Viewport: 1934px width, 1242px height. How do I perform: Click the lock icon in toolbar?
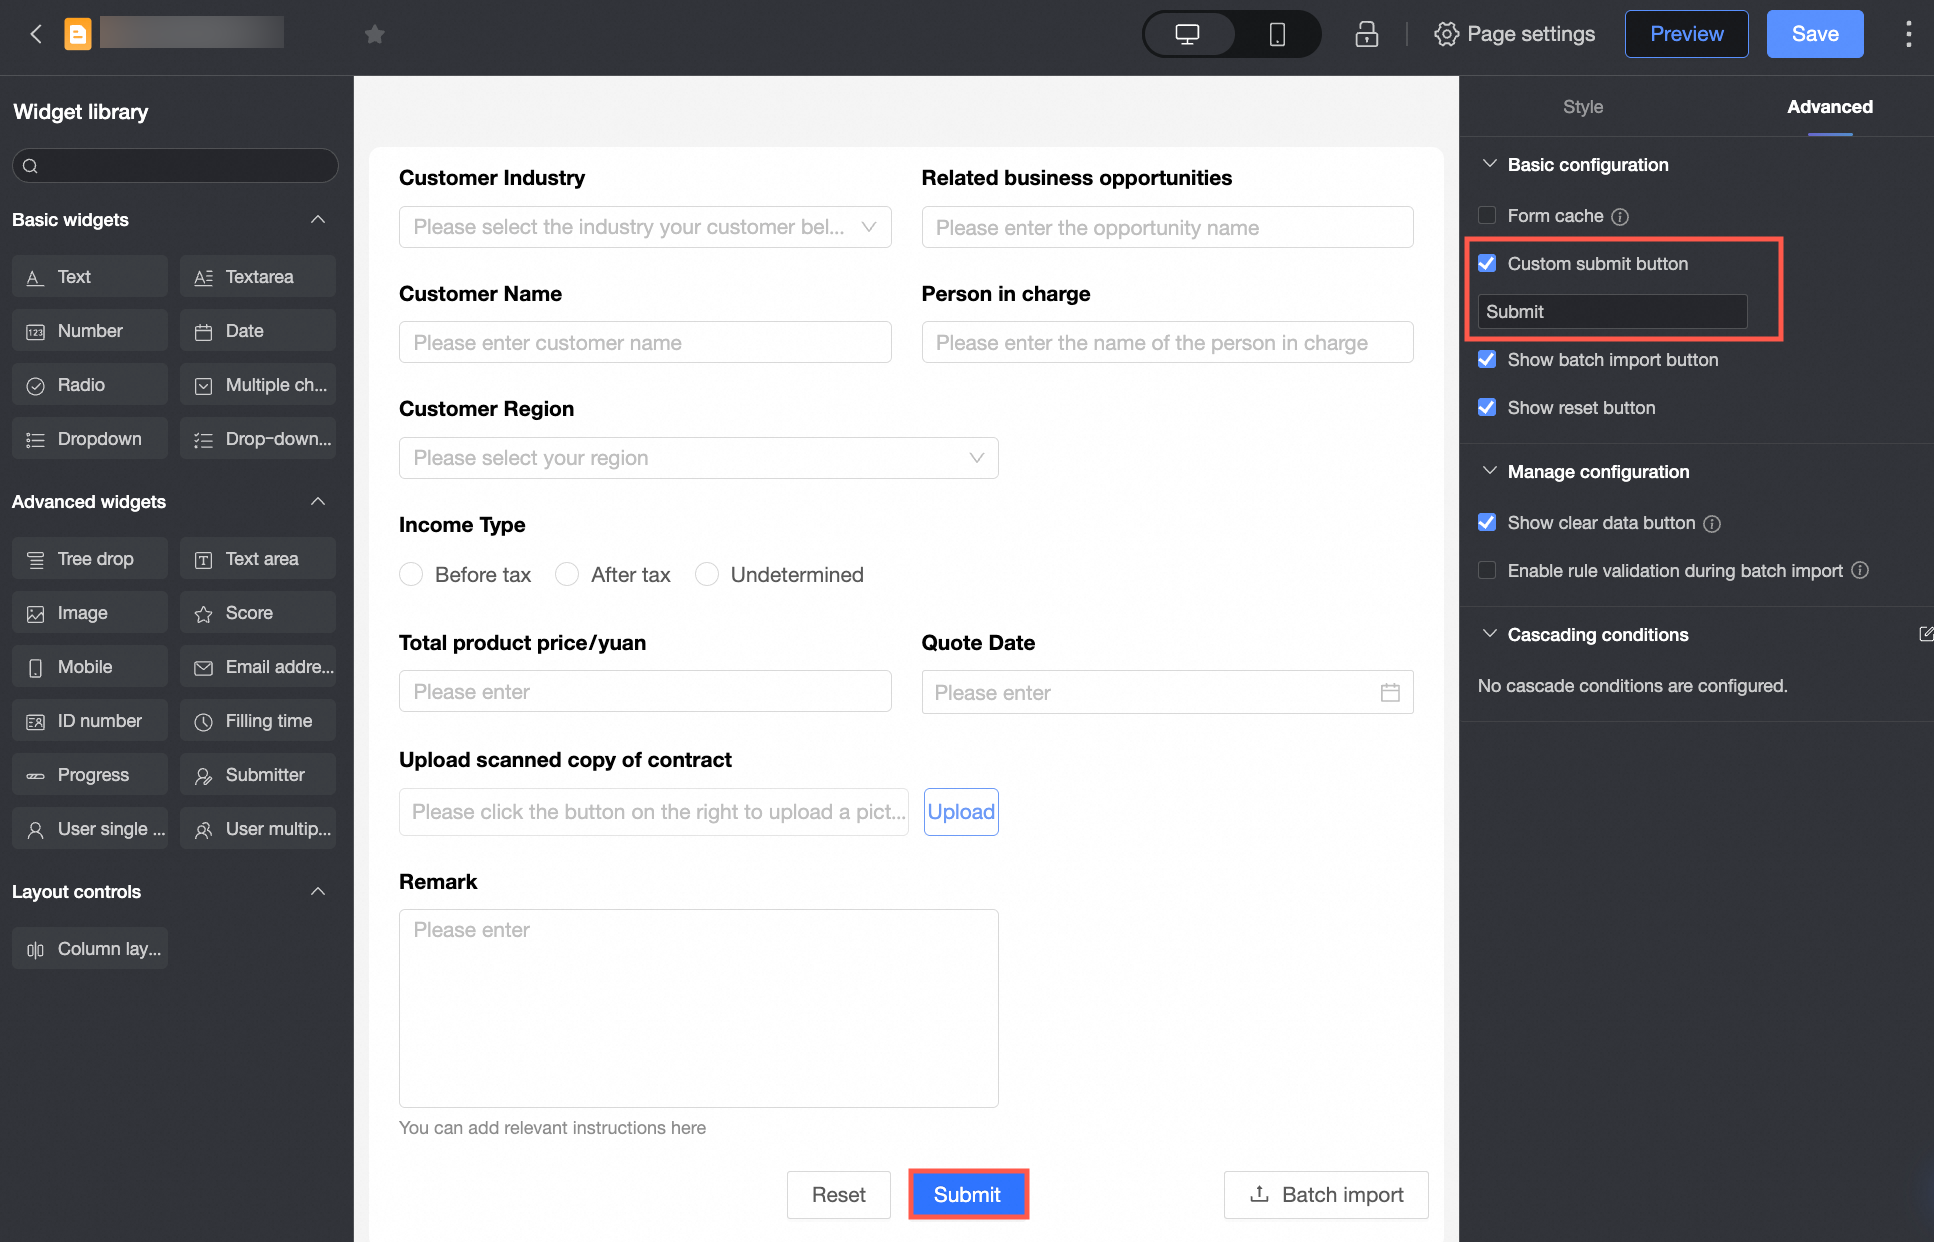[1366, 34]
